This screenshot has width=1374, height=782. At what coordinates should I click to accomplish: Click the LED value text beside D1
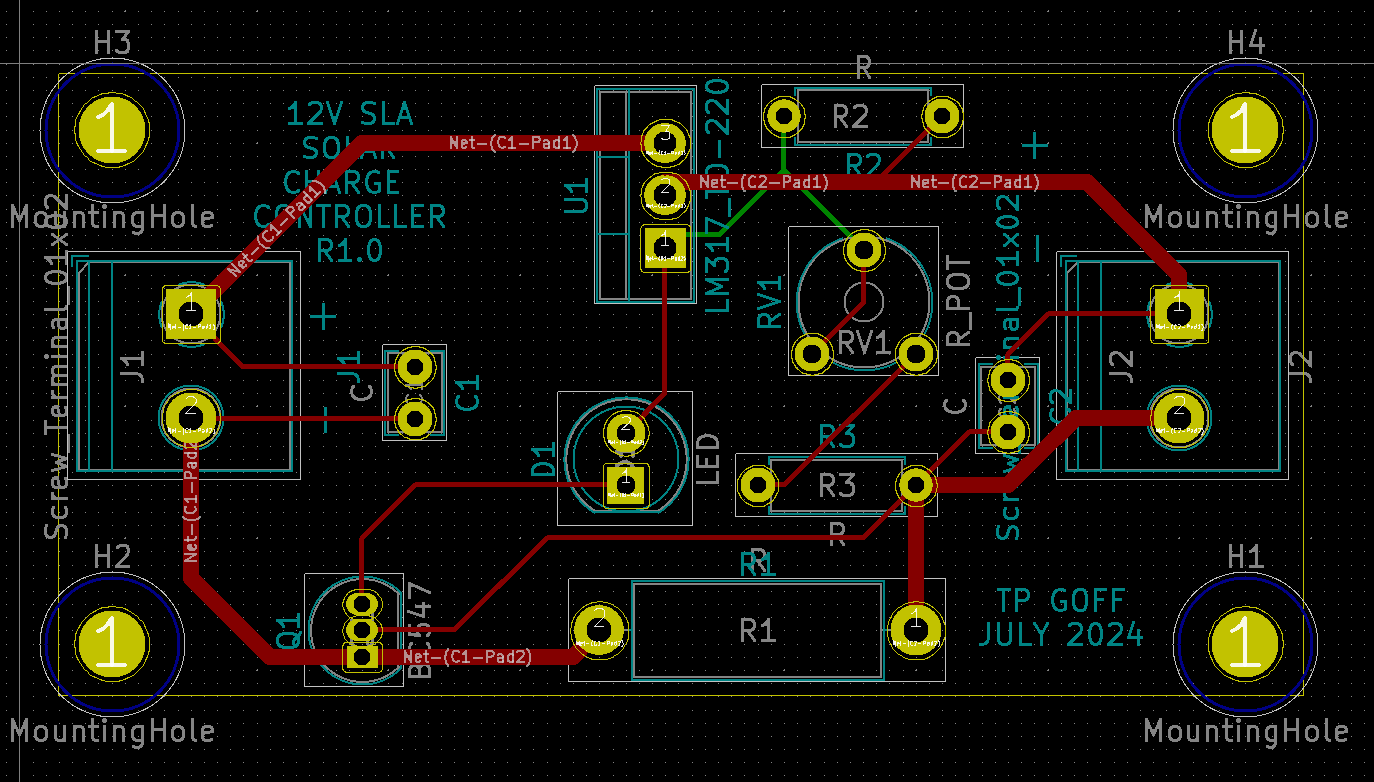pyautogui.click(x=707, y=460)
